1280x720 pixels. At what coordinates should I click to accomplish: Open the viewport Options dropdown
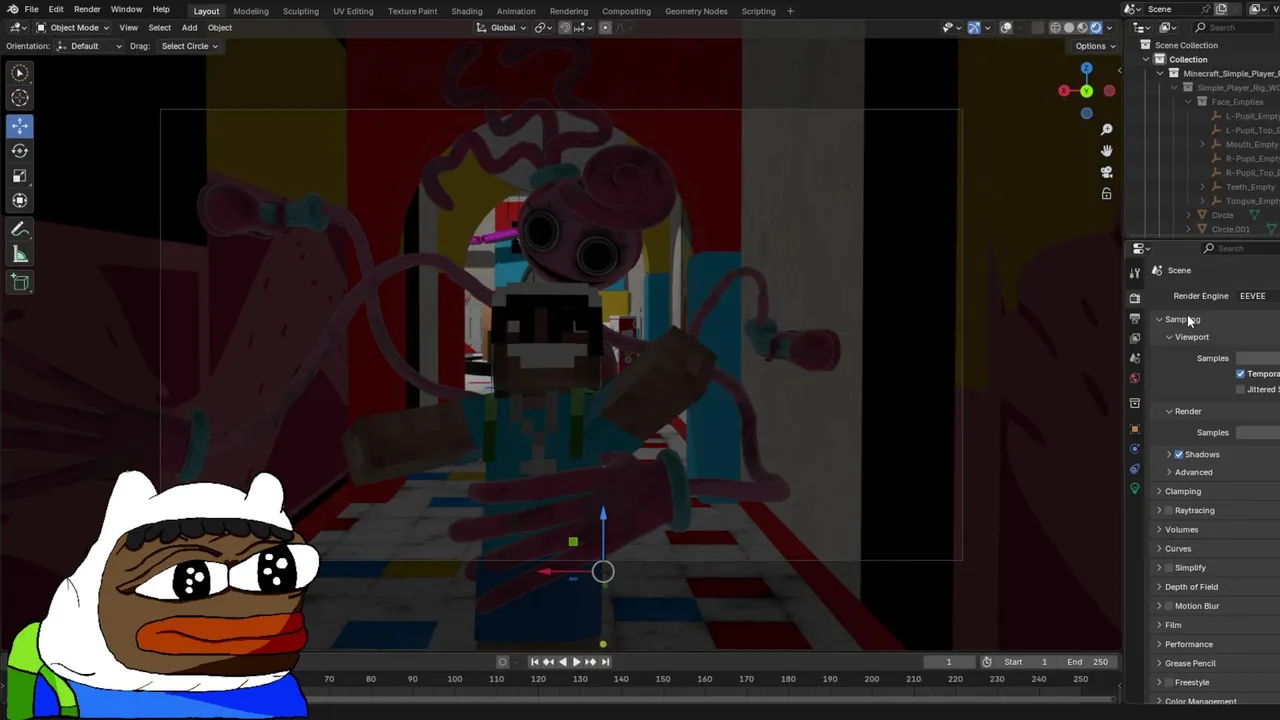click(x=1095, y=46)
